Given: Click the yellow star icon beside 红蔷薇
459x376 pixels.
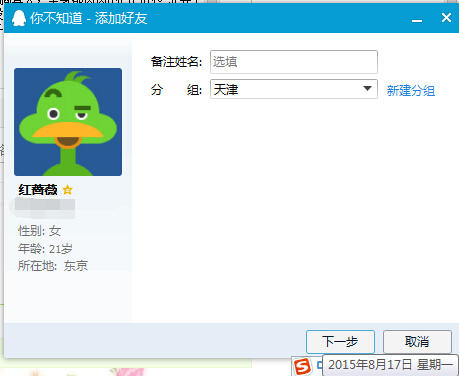Looking at the screenshot, I should (x=68, y=190).
